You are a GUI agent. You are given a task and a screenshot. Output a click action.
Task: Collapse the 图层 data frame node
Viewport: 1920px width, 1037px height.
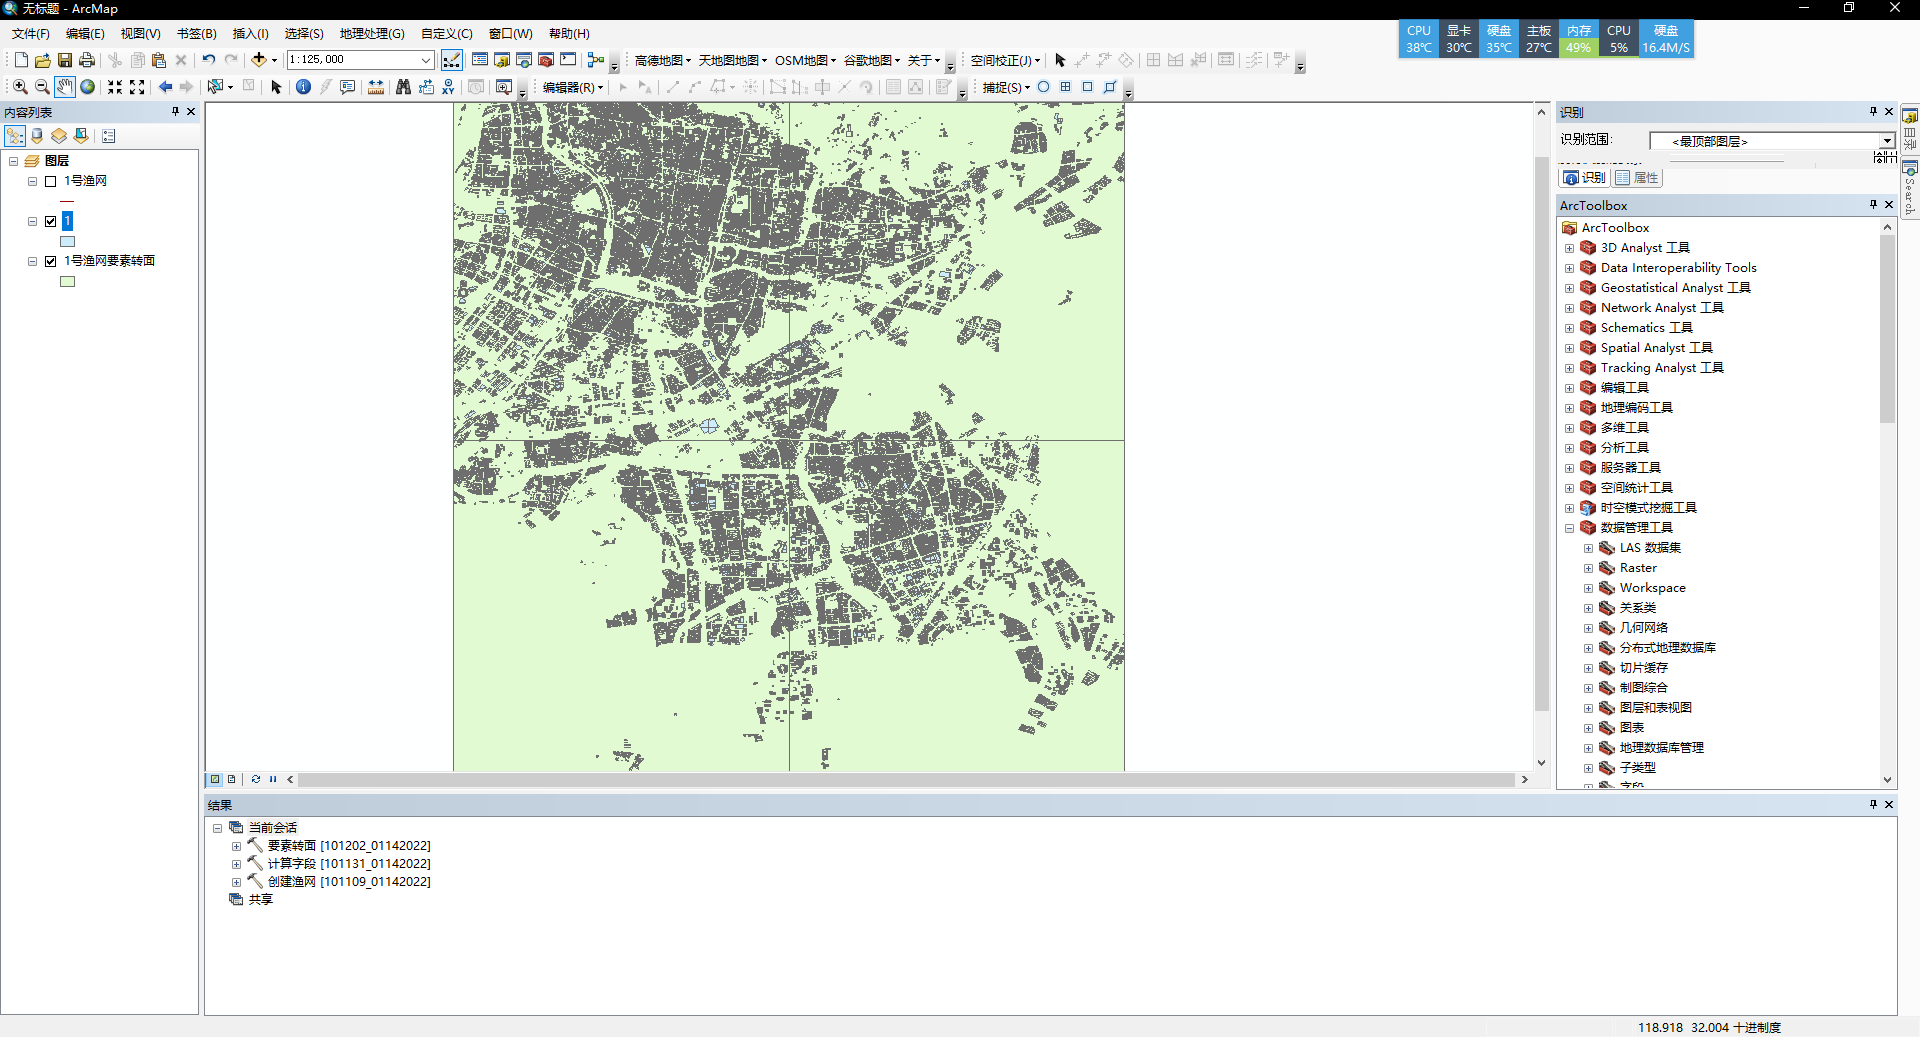pyautogui.click(x=14, y=161)
